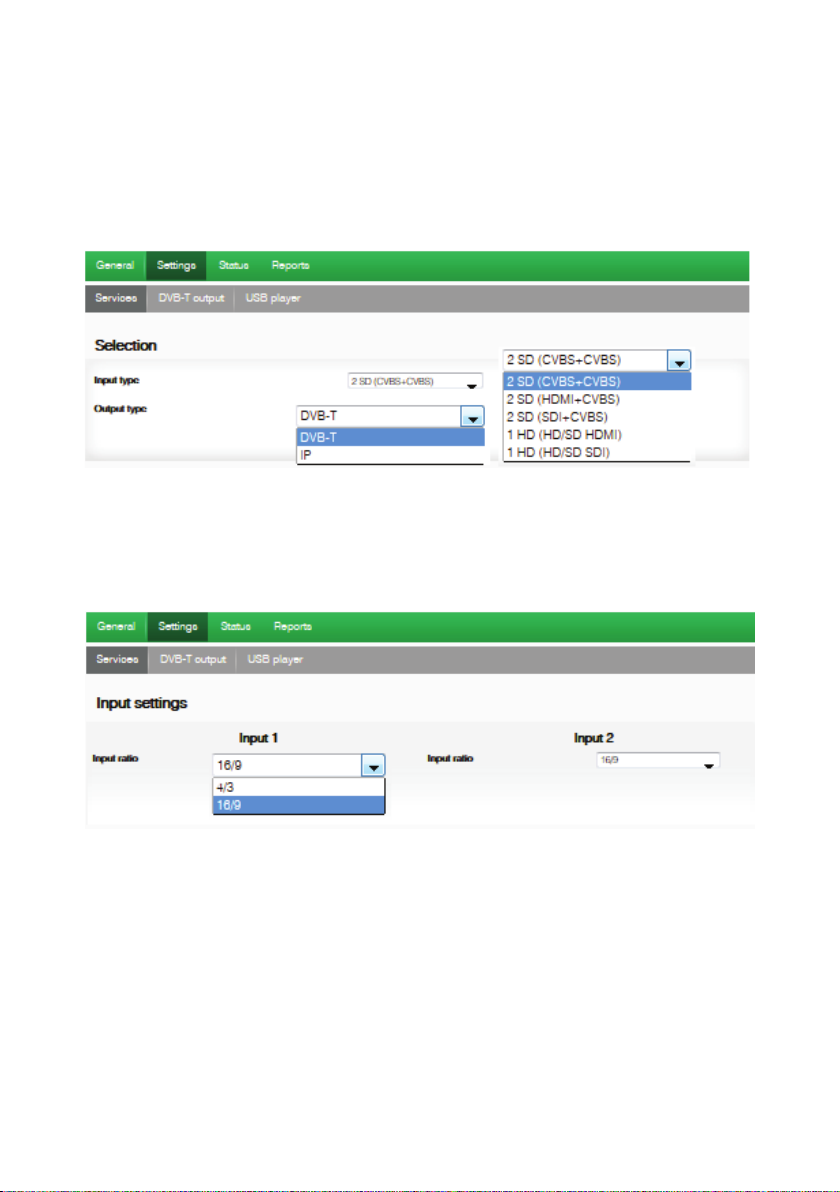Click the Selection section heading
The height and width of the screenshot is (1192, 840).
(x=125, y=345)
